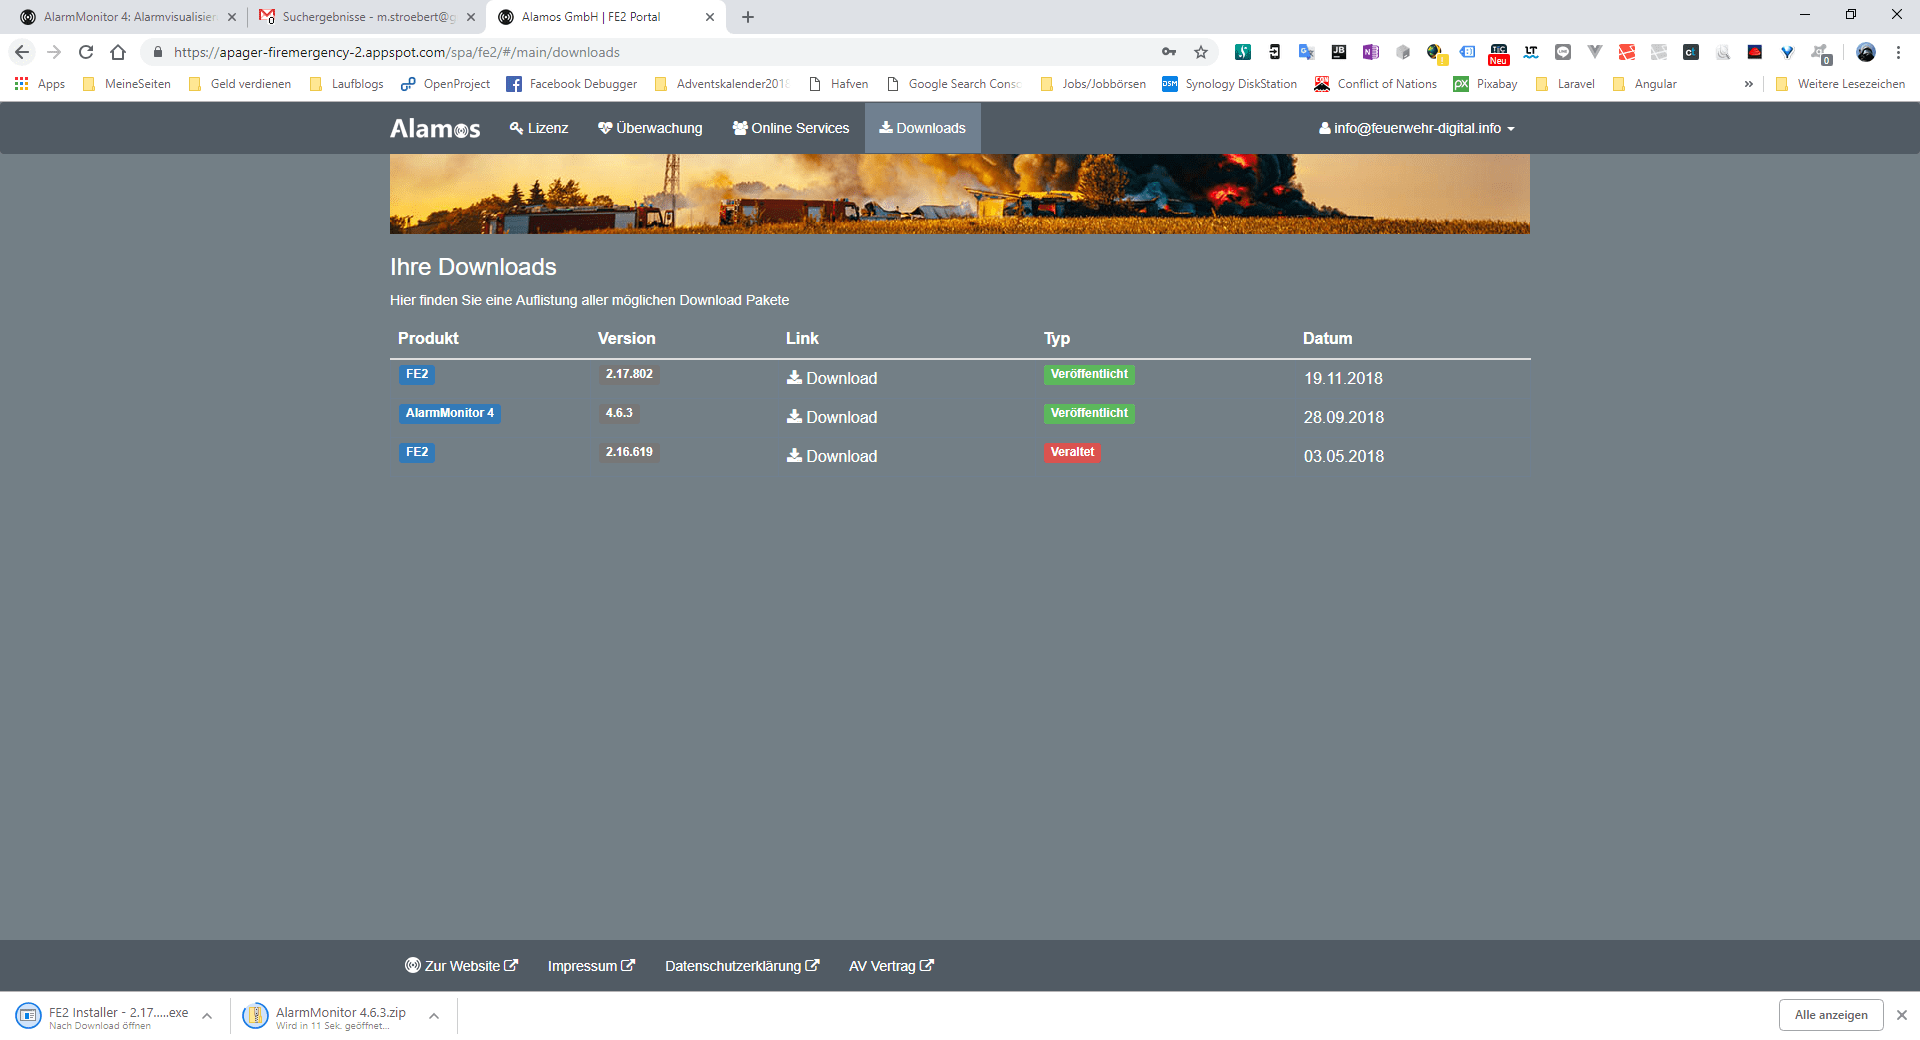Close the downloads bar
Image resolution: width=1920 pixels, height=1040 pixels.
(1902, 1015)
